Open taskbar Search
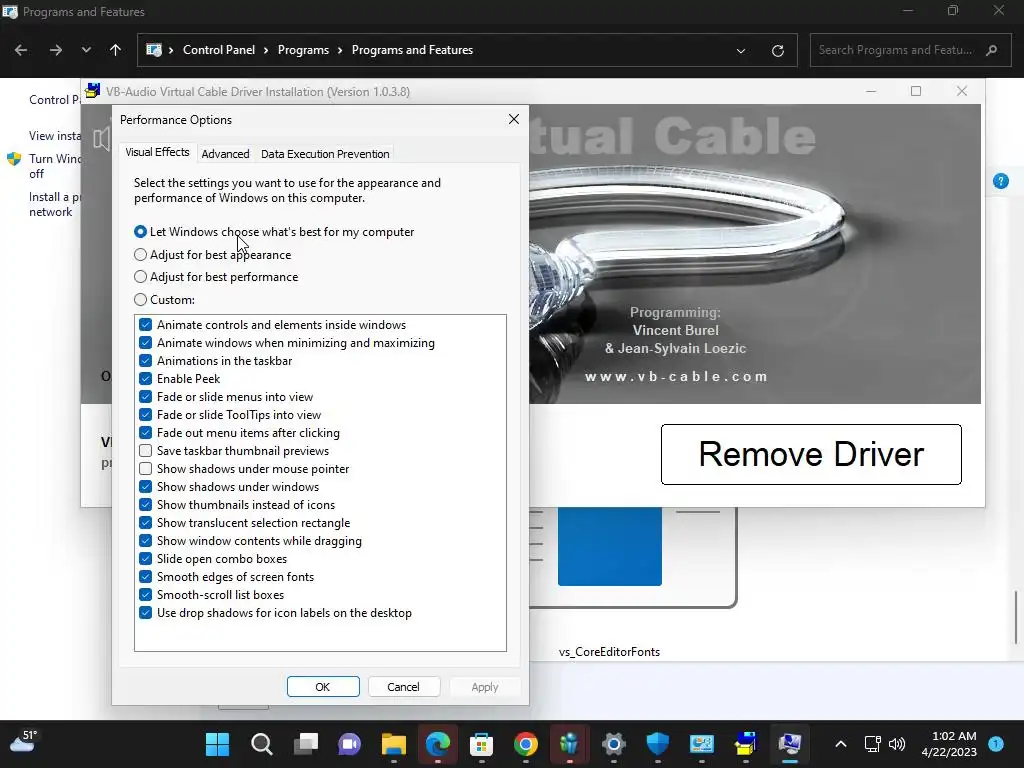1024x768 pixels. click(x=261, y=744)
